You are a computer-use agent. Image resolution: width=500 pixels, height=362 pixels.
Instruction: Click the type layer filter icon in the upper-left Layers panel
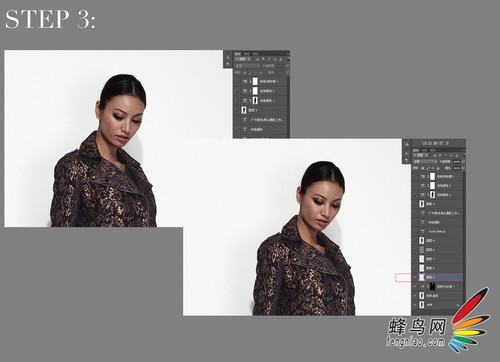(269, 59)
